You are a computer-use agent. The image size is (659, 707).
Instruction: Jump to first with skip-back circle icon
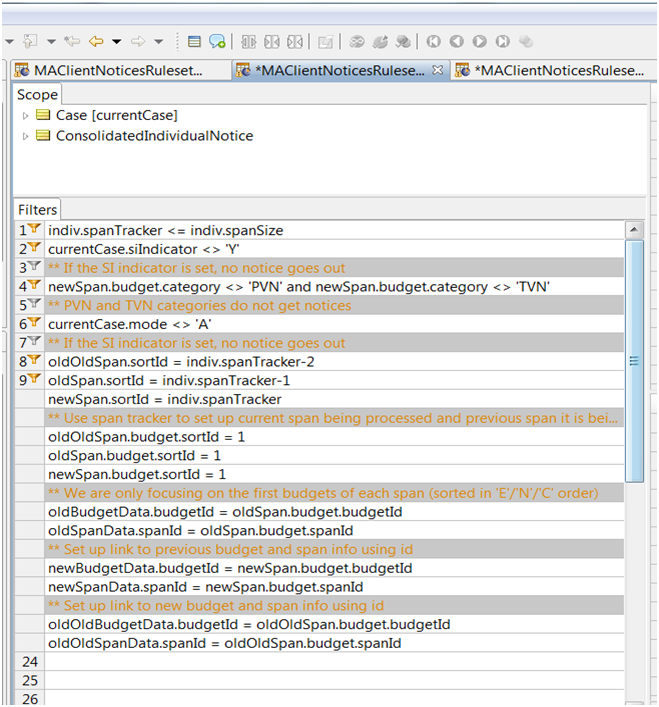pyautogui.click(x=434, y=41)
